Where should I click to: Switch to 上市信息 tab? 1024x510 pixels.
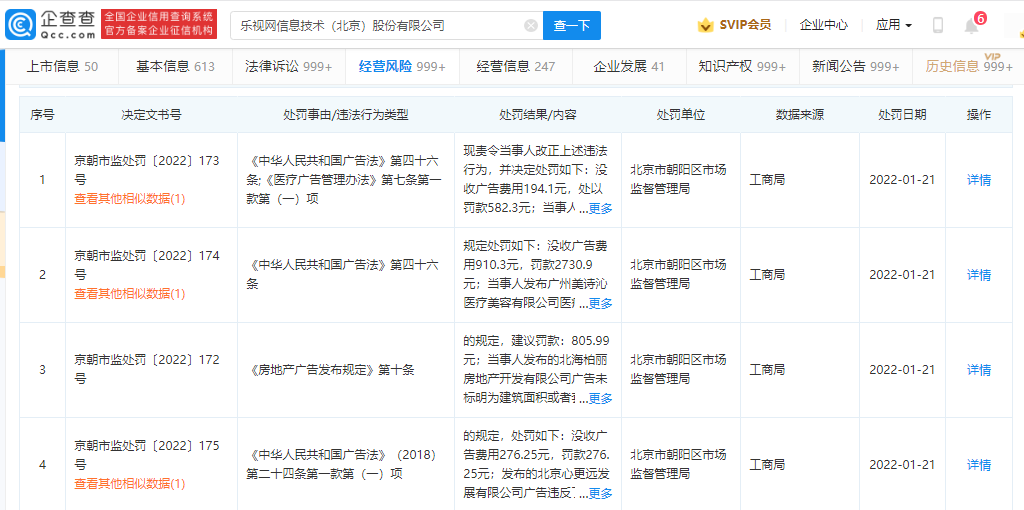pos(62,66)
